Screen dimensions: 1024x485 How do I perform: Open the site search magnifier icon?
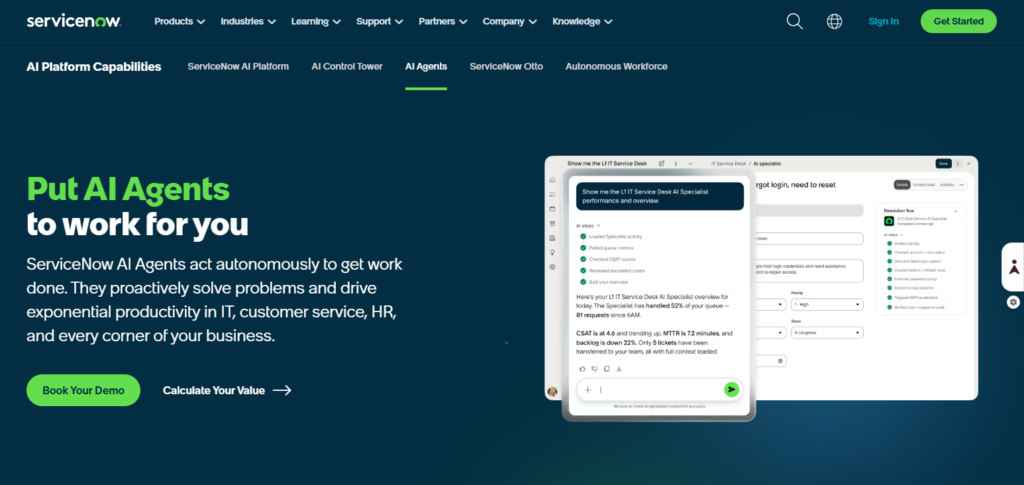pos(794,21)
